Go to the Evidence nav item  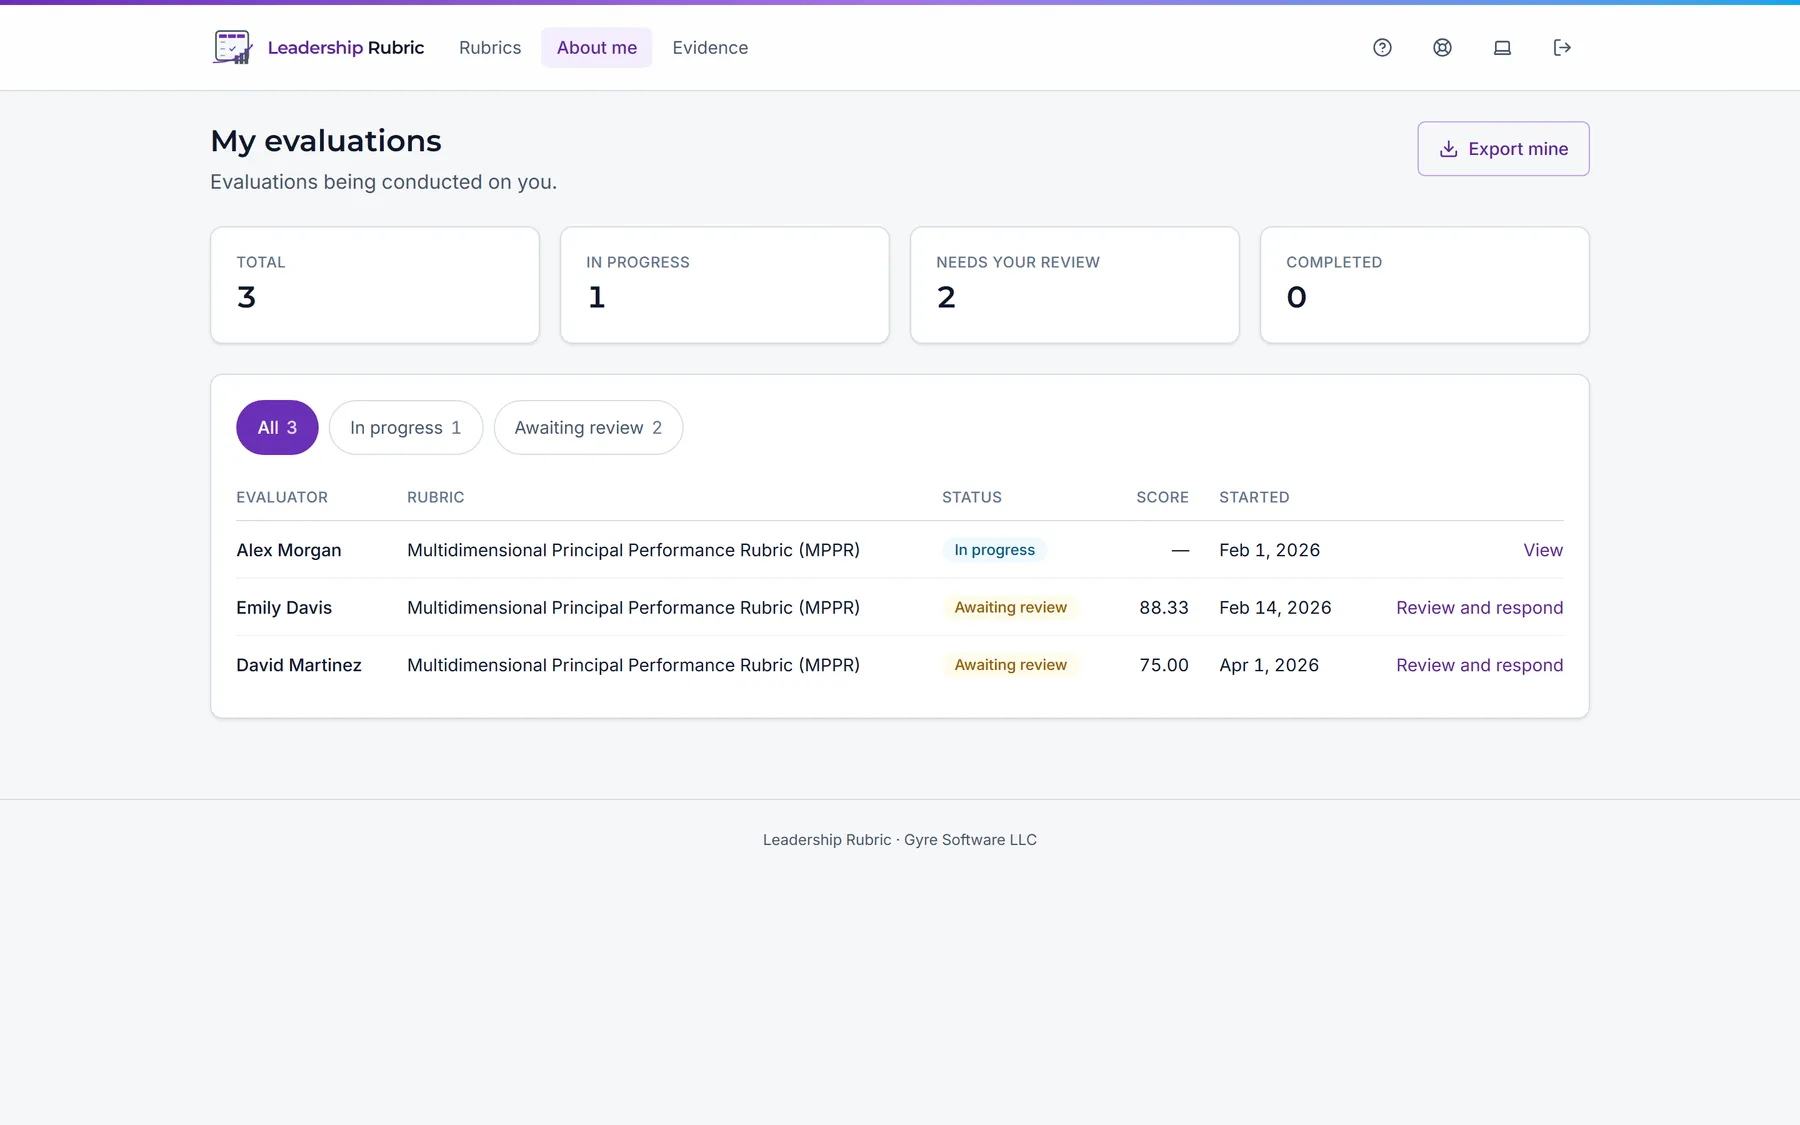pyautogui.click(x=710, y=47)
